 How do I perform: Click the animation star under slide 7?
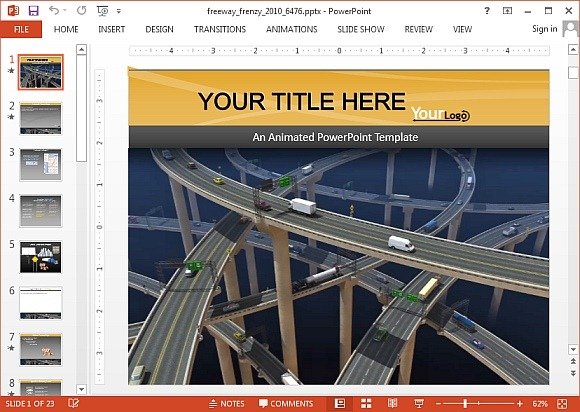pyautogui.click(x=11, y=348)
